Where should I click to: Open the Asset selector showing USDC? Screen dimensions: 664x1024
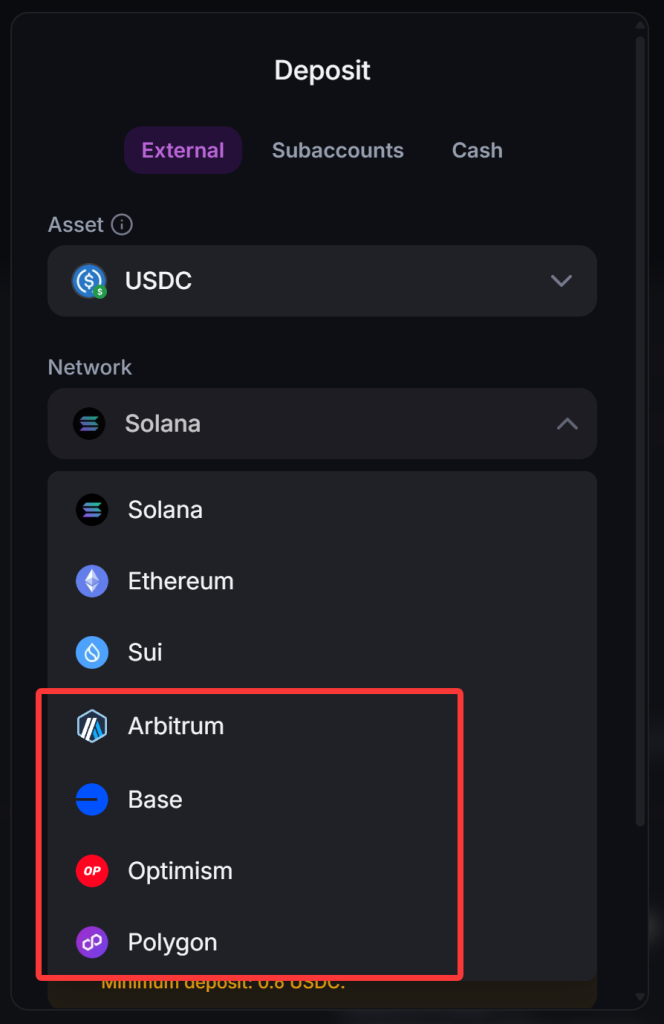[x=322, y=281]
